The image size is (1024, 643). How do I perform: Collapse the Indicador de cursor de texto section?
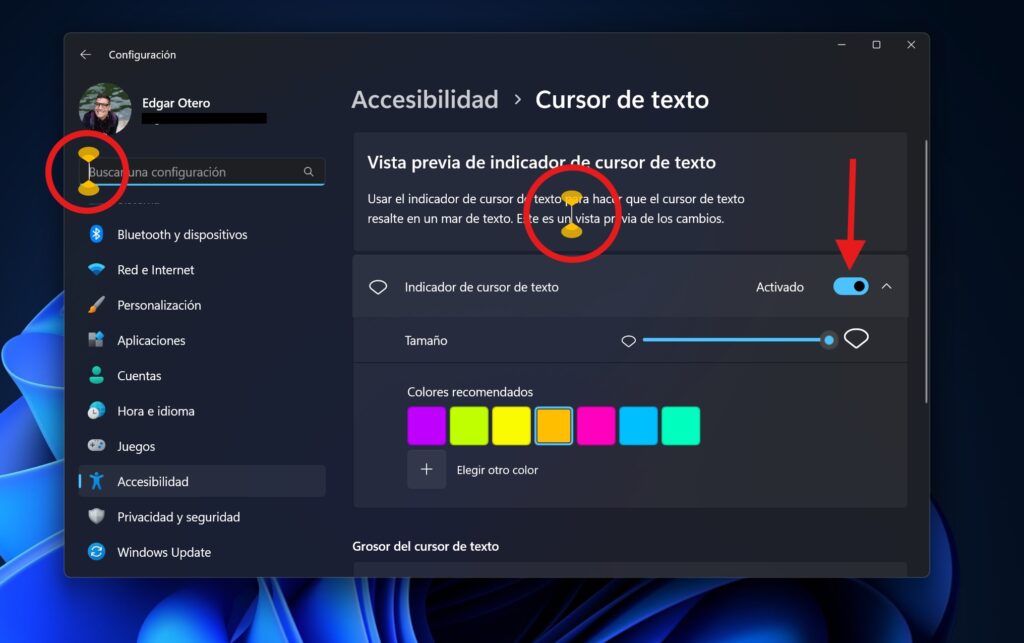886,287
